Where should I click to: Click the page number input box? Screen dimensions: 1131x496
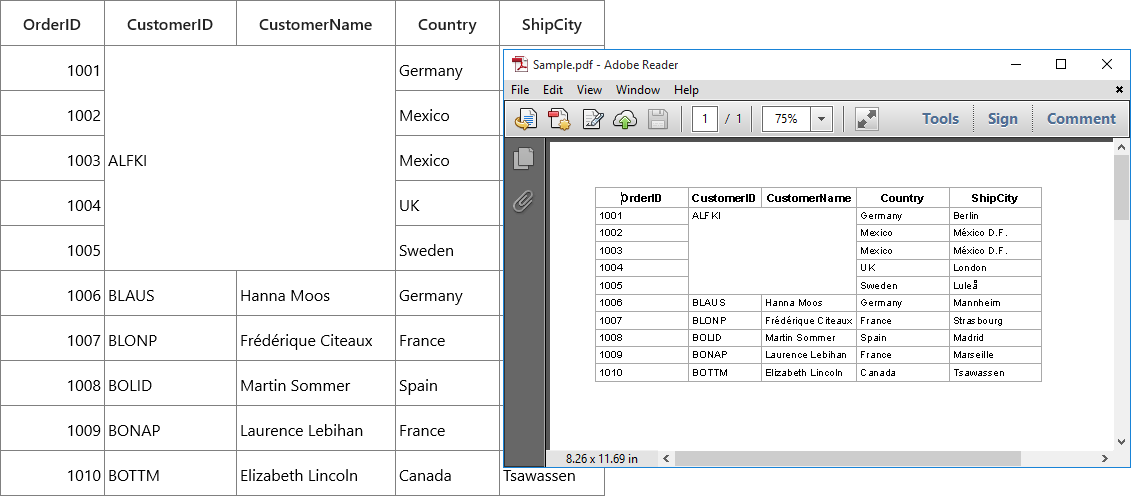coord(705,119)
